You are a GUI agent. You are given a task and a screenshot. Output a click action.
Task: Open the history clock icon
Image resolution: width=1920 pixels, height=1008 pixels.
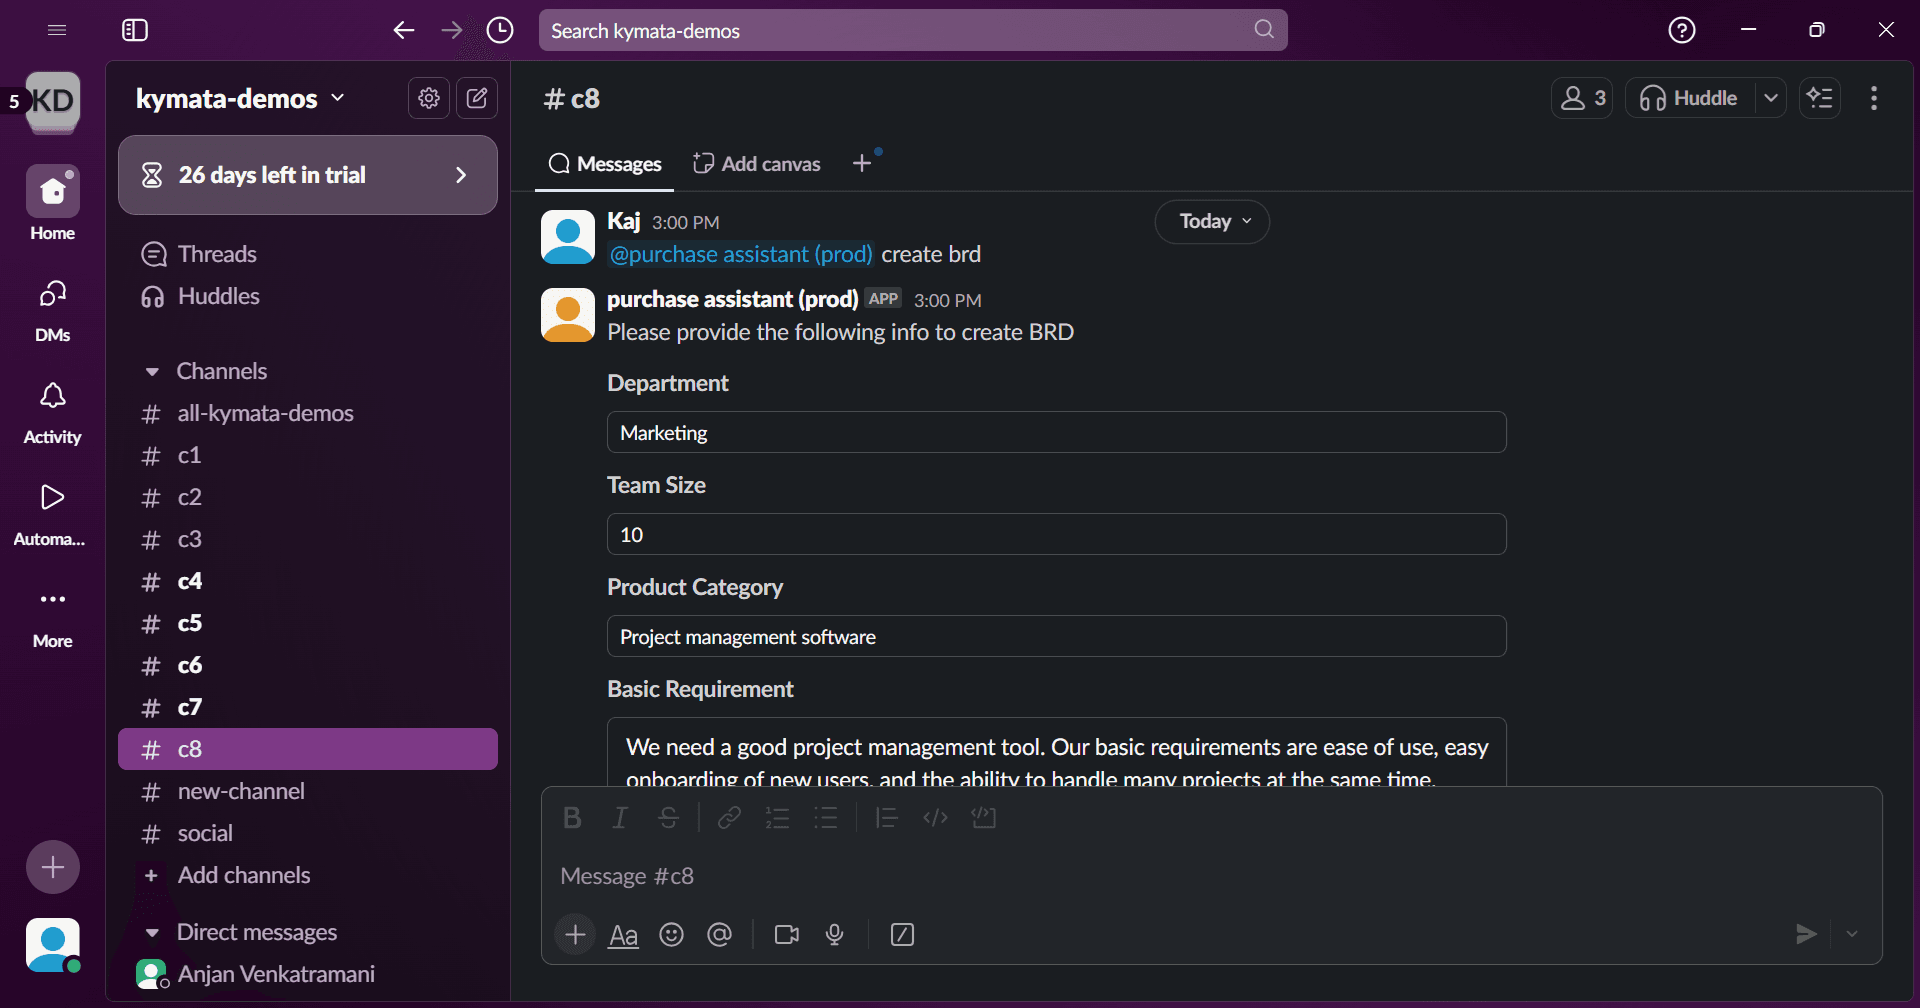click(500, 30)
